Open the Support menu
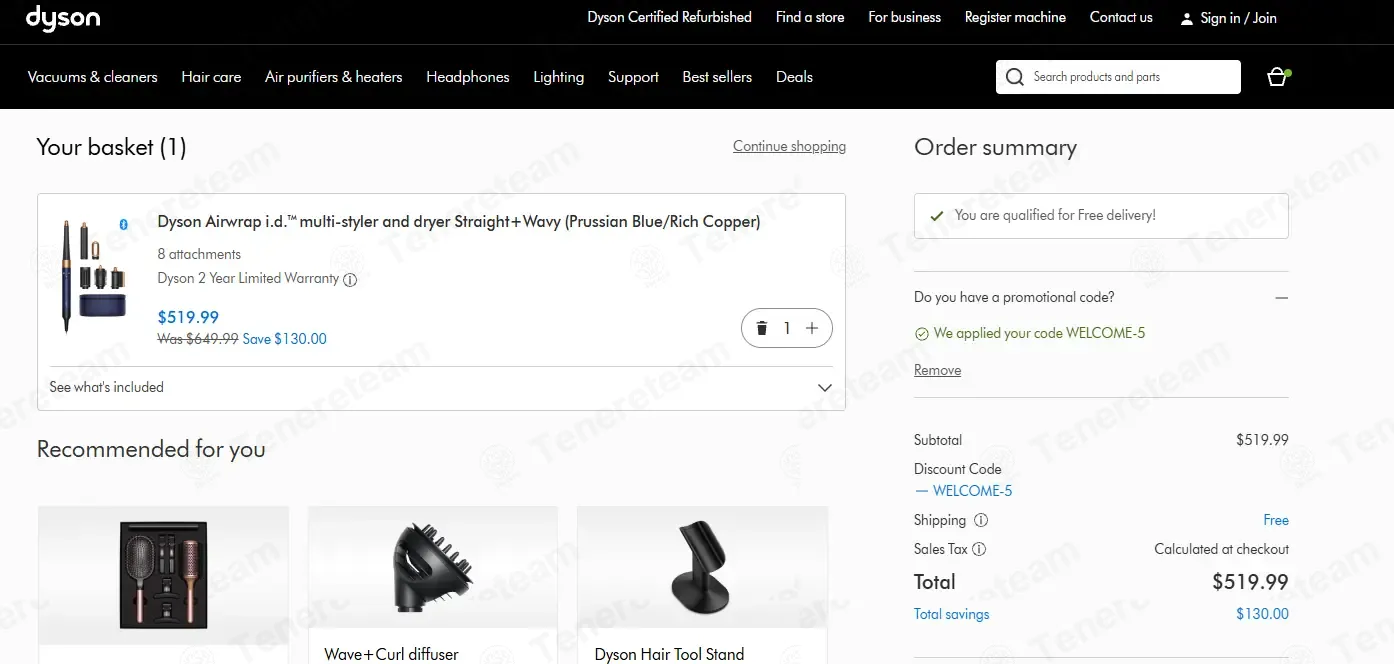The height and width of the screenshot is (664, 1394). click(x=634, y=77)
